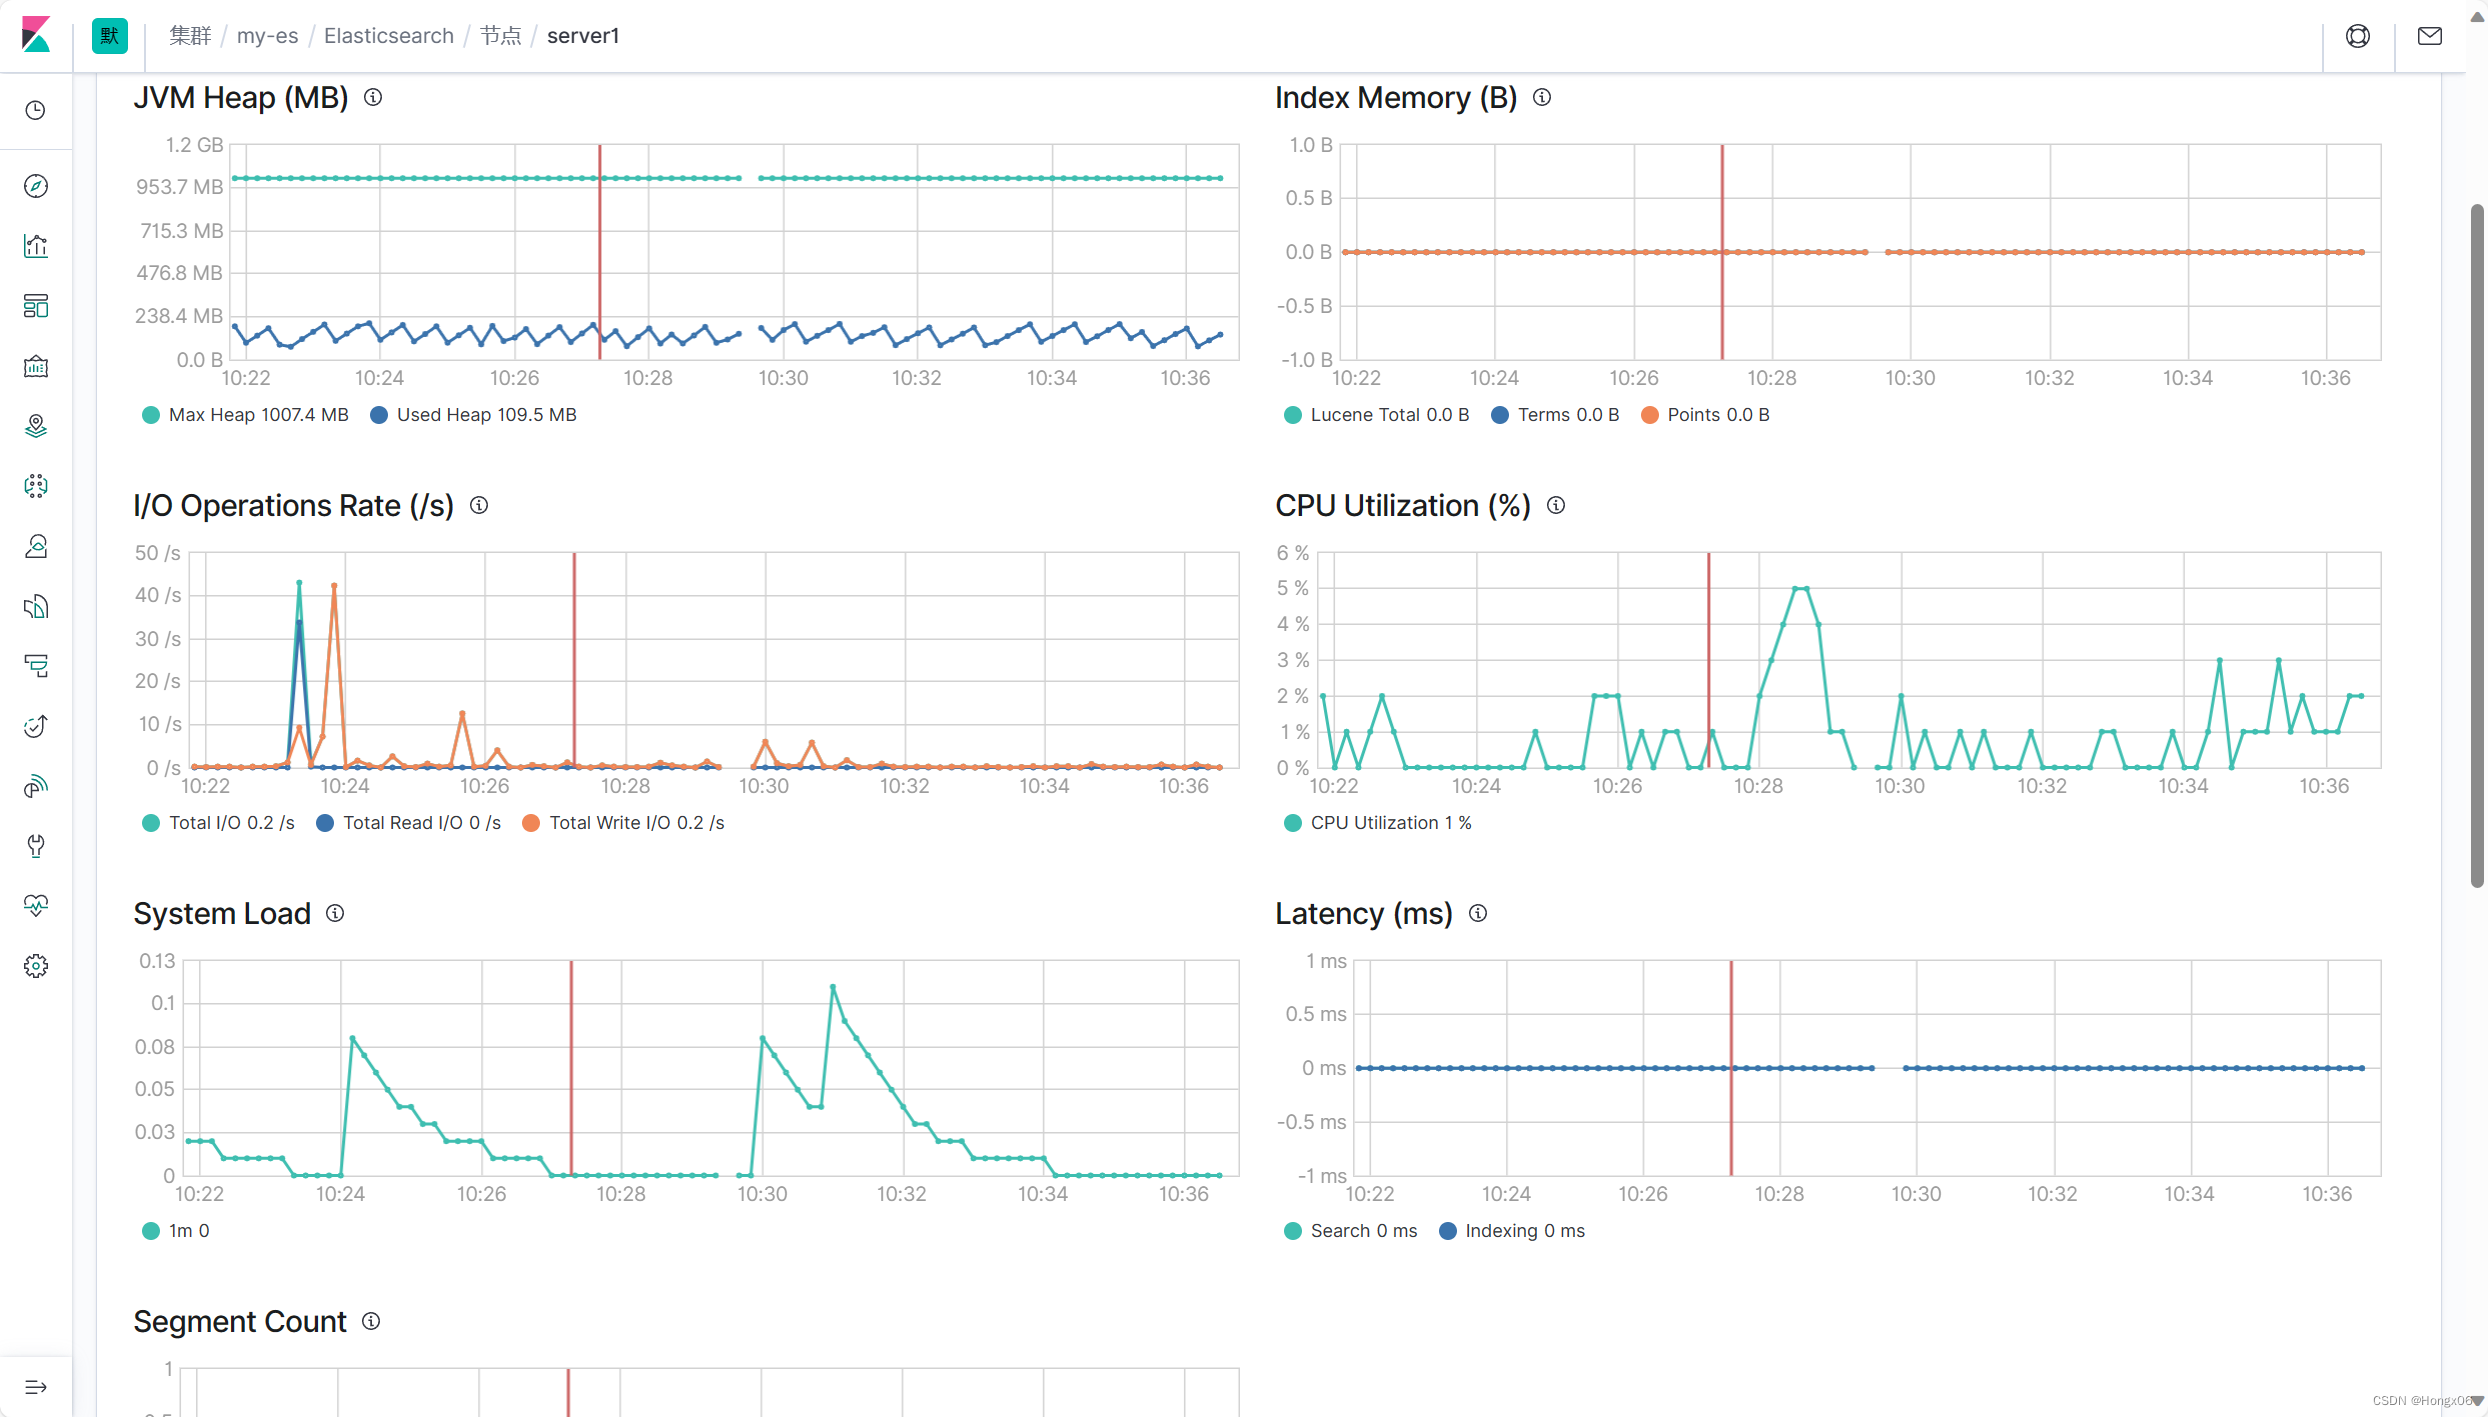The height and width of the screenshot is (1417, 2488).
Task: Toggle Lucene Total legend series
Action: [x=1377, y=415]
